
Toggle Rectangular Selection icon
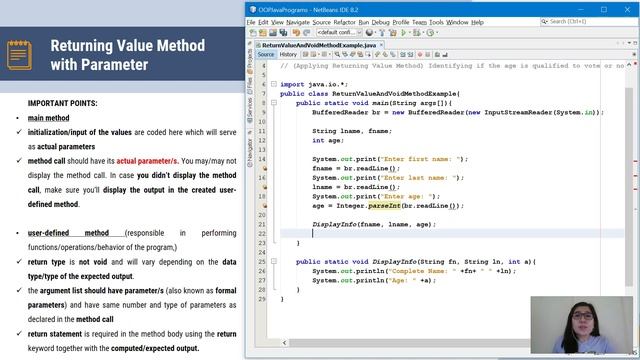pos(368,54)
